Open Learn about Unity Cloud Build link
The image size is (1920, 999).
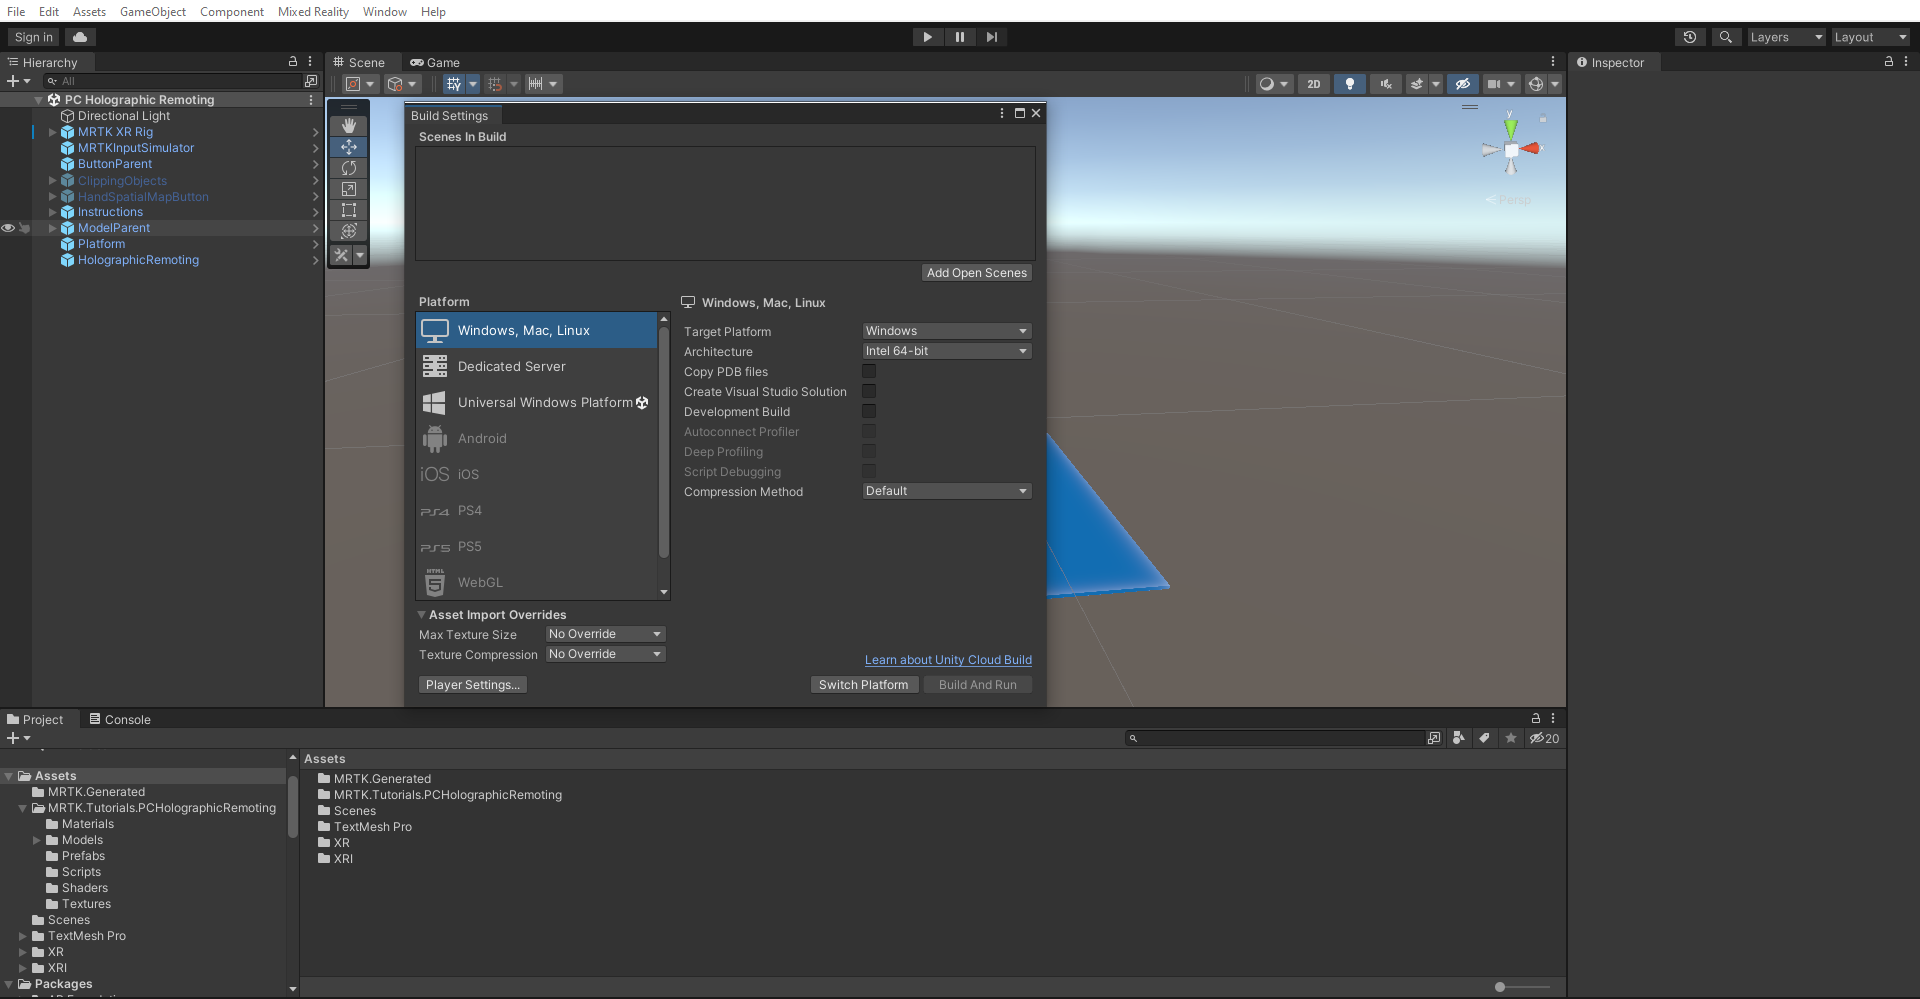948,659
